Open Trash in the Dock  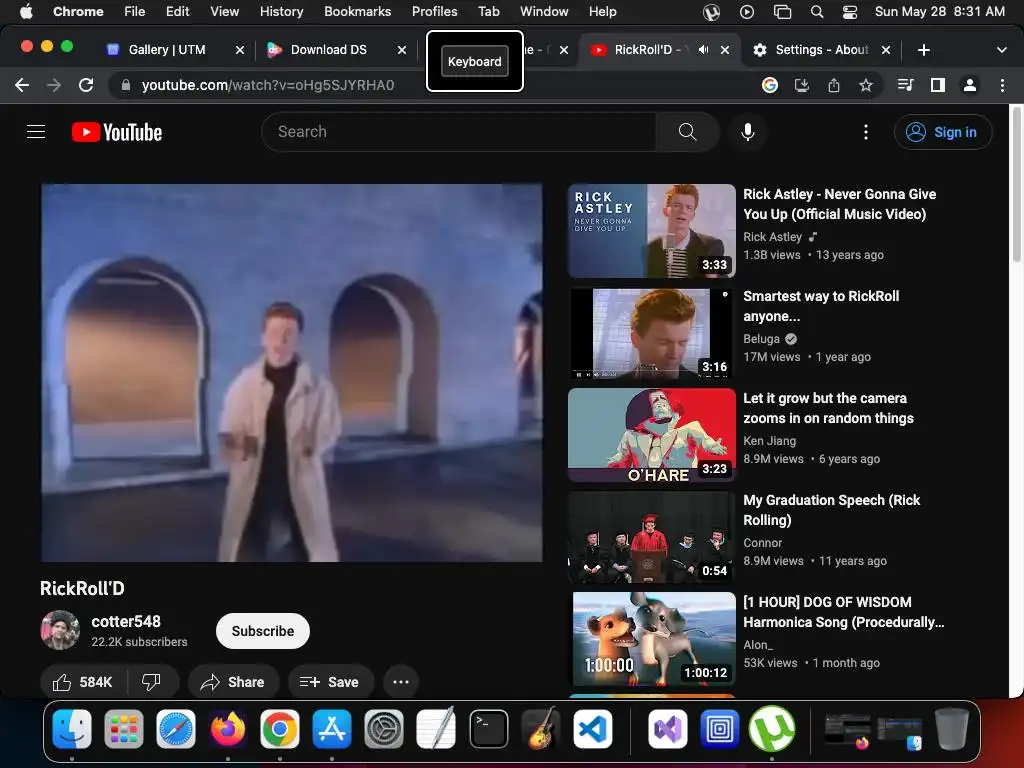pyautogui.click(x=952, y=729)
